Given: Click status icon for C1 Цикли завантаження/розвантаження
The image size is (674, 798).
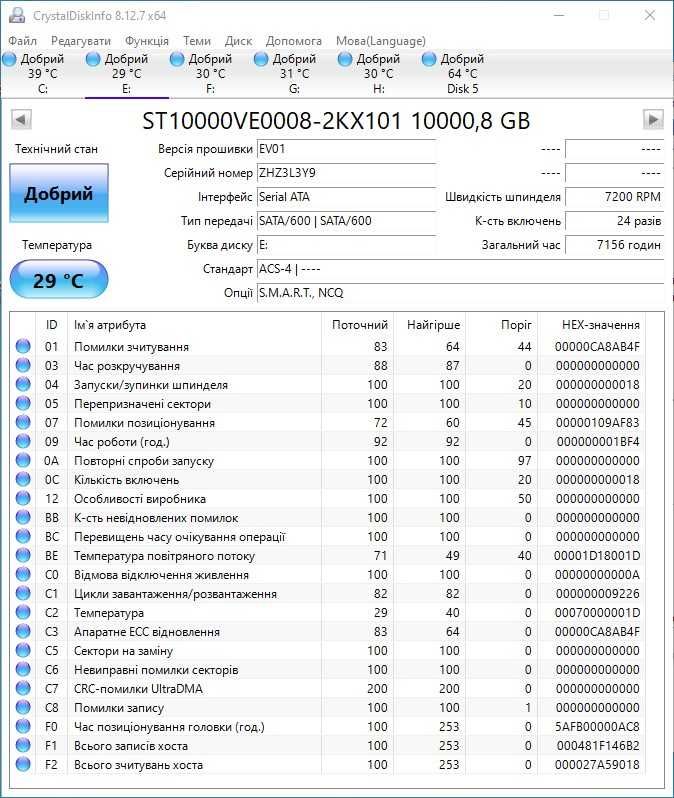Looking at the screenshot, I should coord(23,593).
